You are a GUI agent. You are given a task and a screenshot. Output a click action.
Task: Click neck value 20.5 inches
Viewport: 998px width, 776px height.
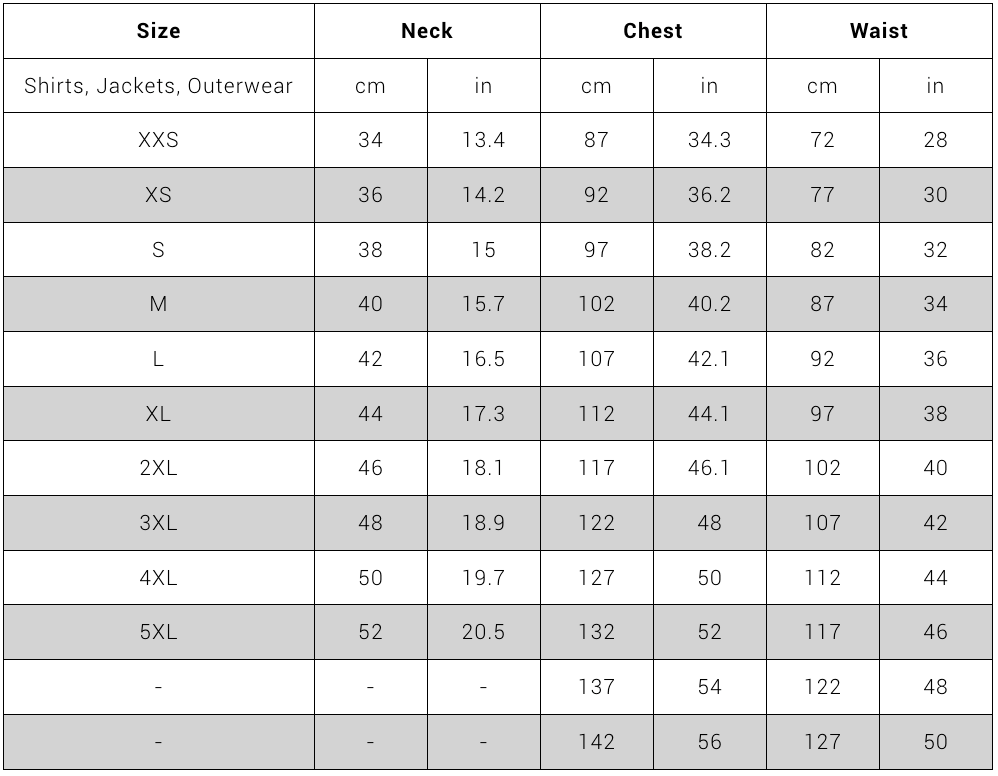coord(484,632)
